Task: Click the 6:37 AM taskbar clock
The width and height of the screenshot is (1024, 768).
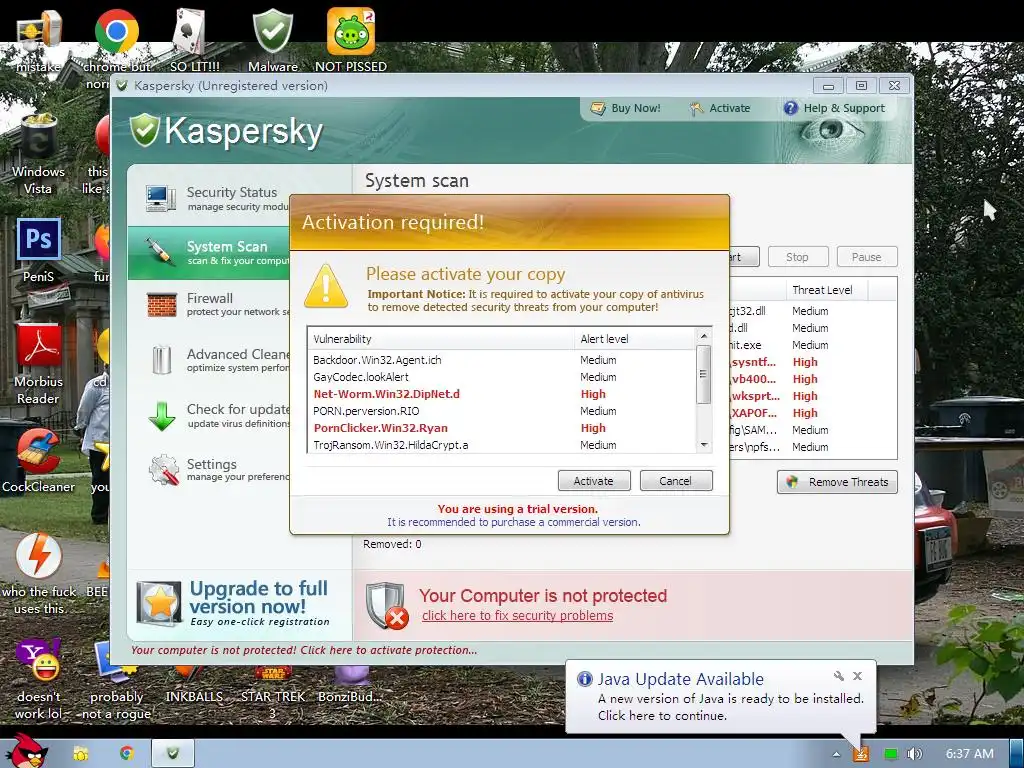Action: tap(969, 754)
